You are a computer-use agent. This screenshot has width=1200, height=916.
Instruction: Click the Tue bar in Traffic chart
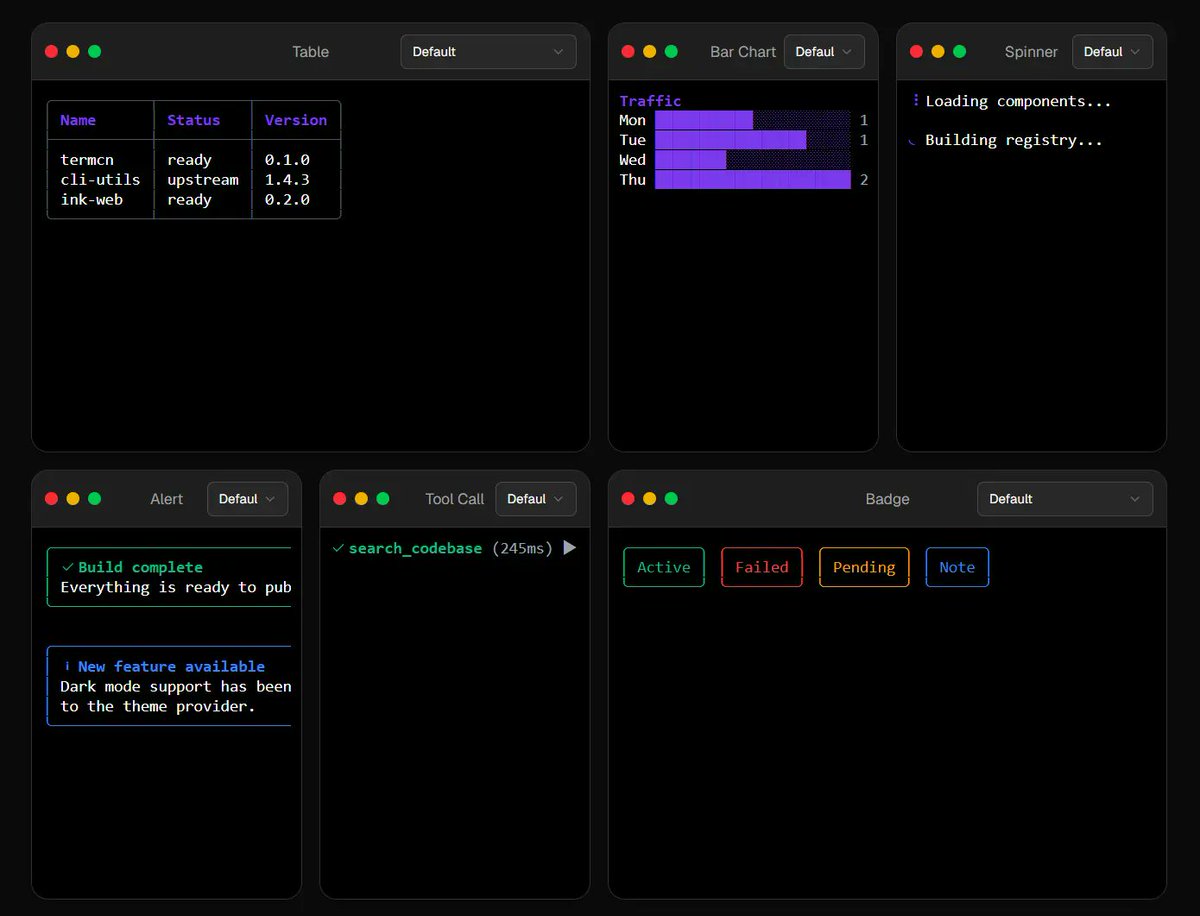point(731,140)
